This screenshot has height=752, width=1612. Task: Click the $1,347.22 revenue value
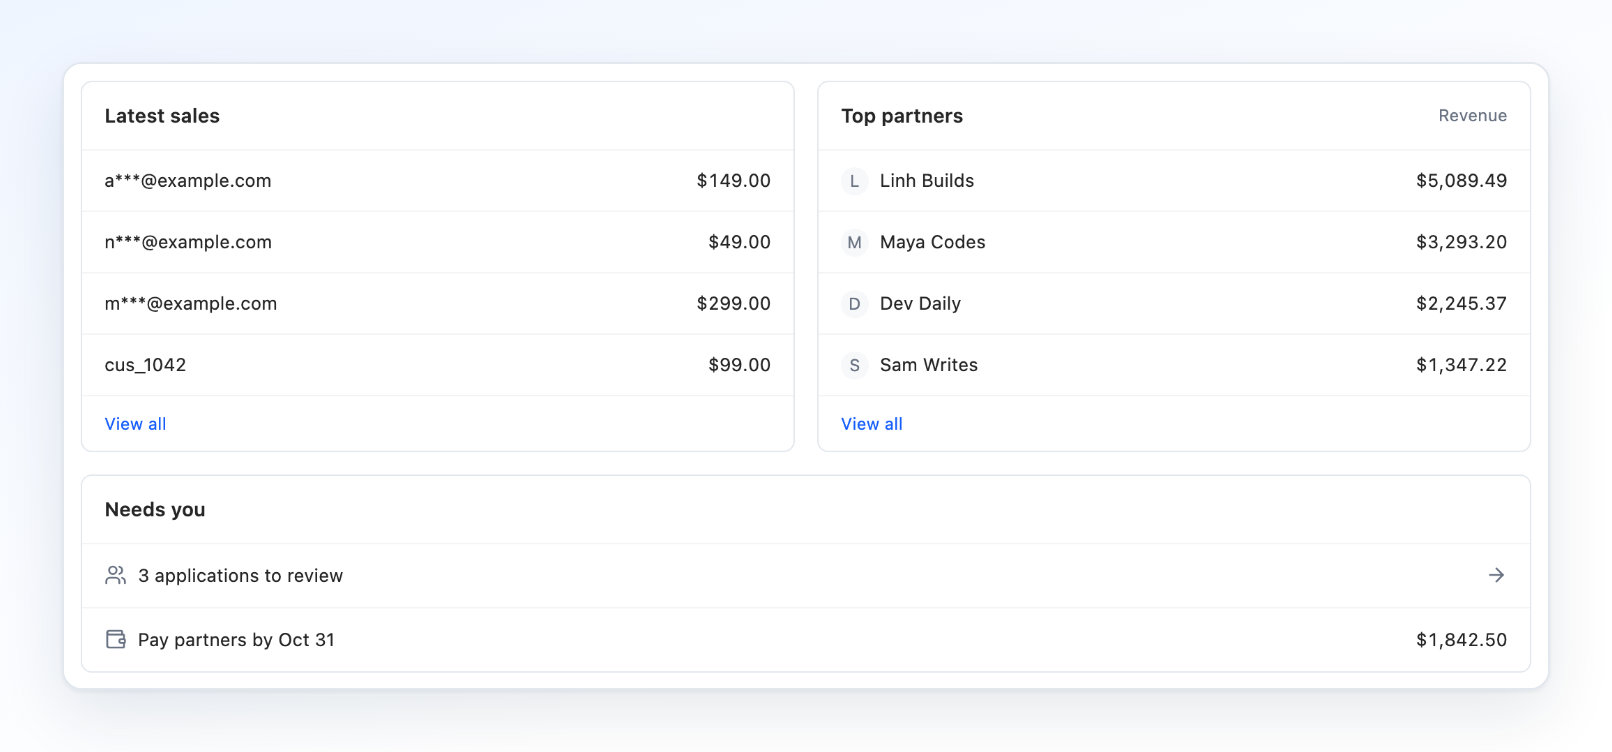tap(1461, 365)
